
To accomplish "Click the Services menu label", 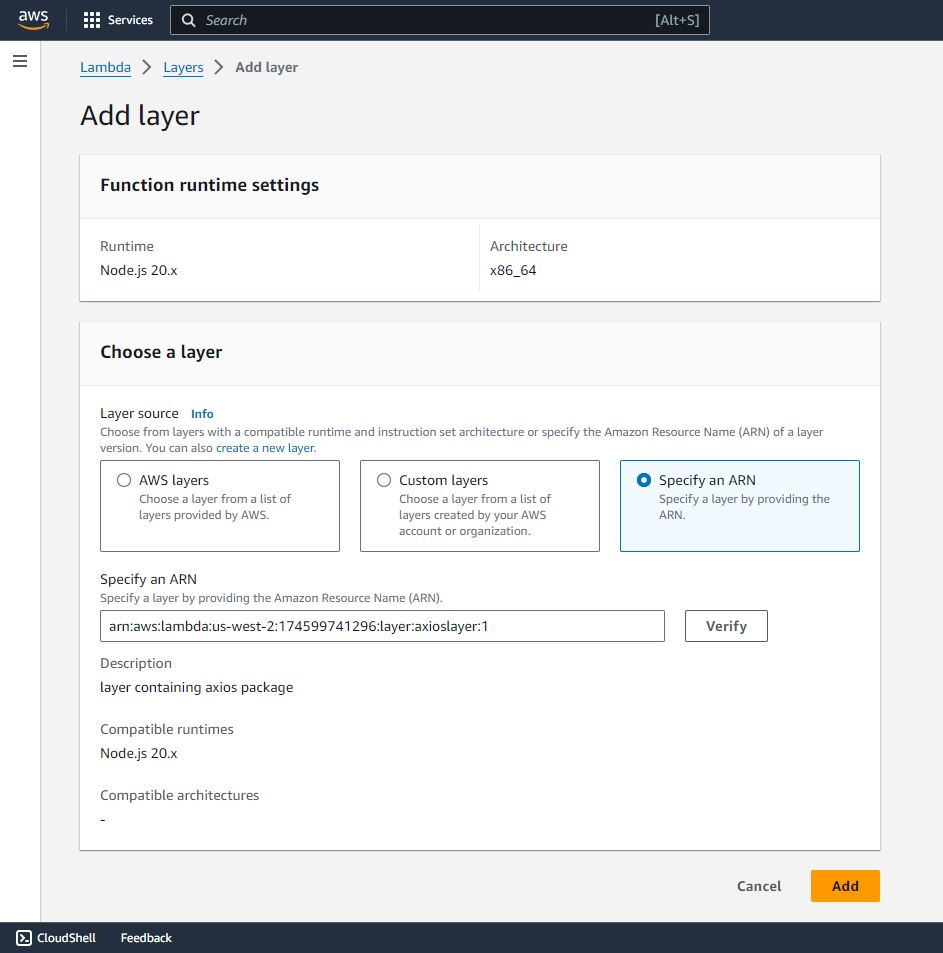I will tap(130, 20).
